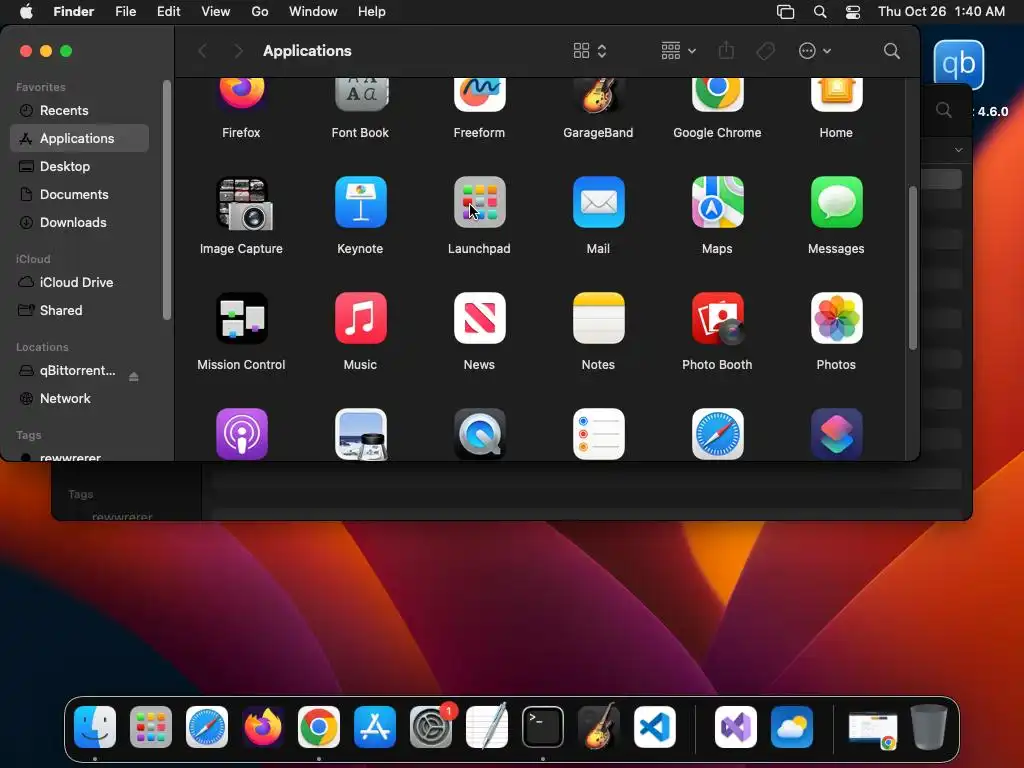
Task: Open the Go menu
Action: (260, 12)
